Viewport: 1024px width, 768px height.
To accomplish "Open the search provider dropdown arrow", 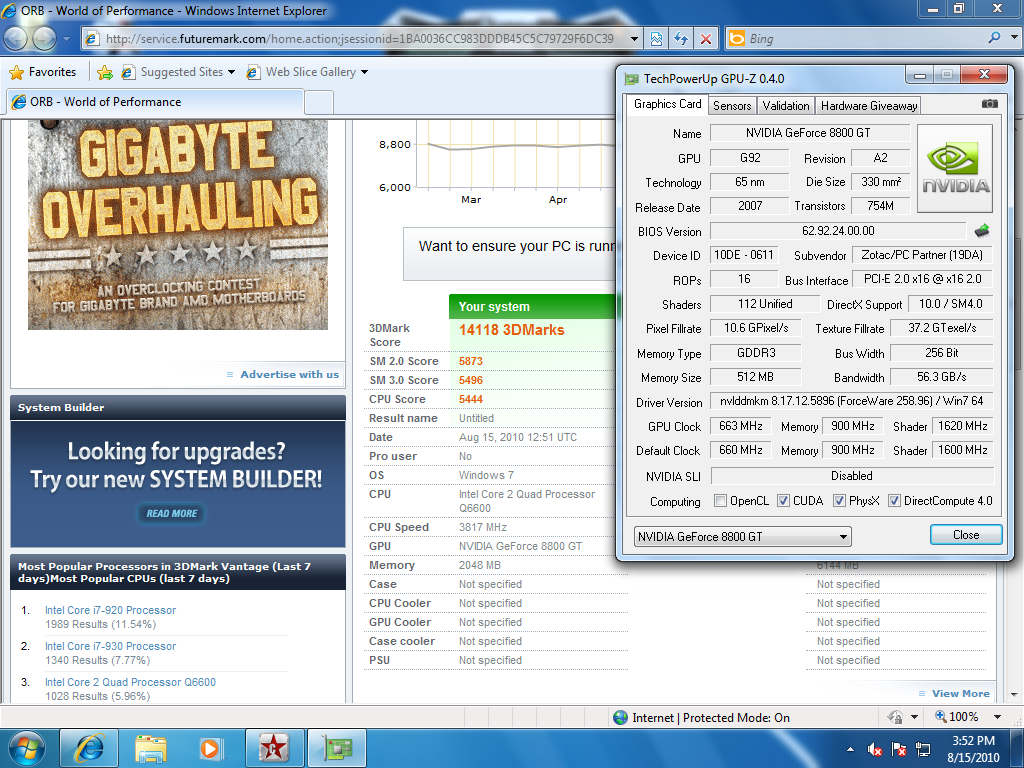I will [x=1014, y=38].
